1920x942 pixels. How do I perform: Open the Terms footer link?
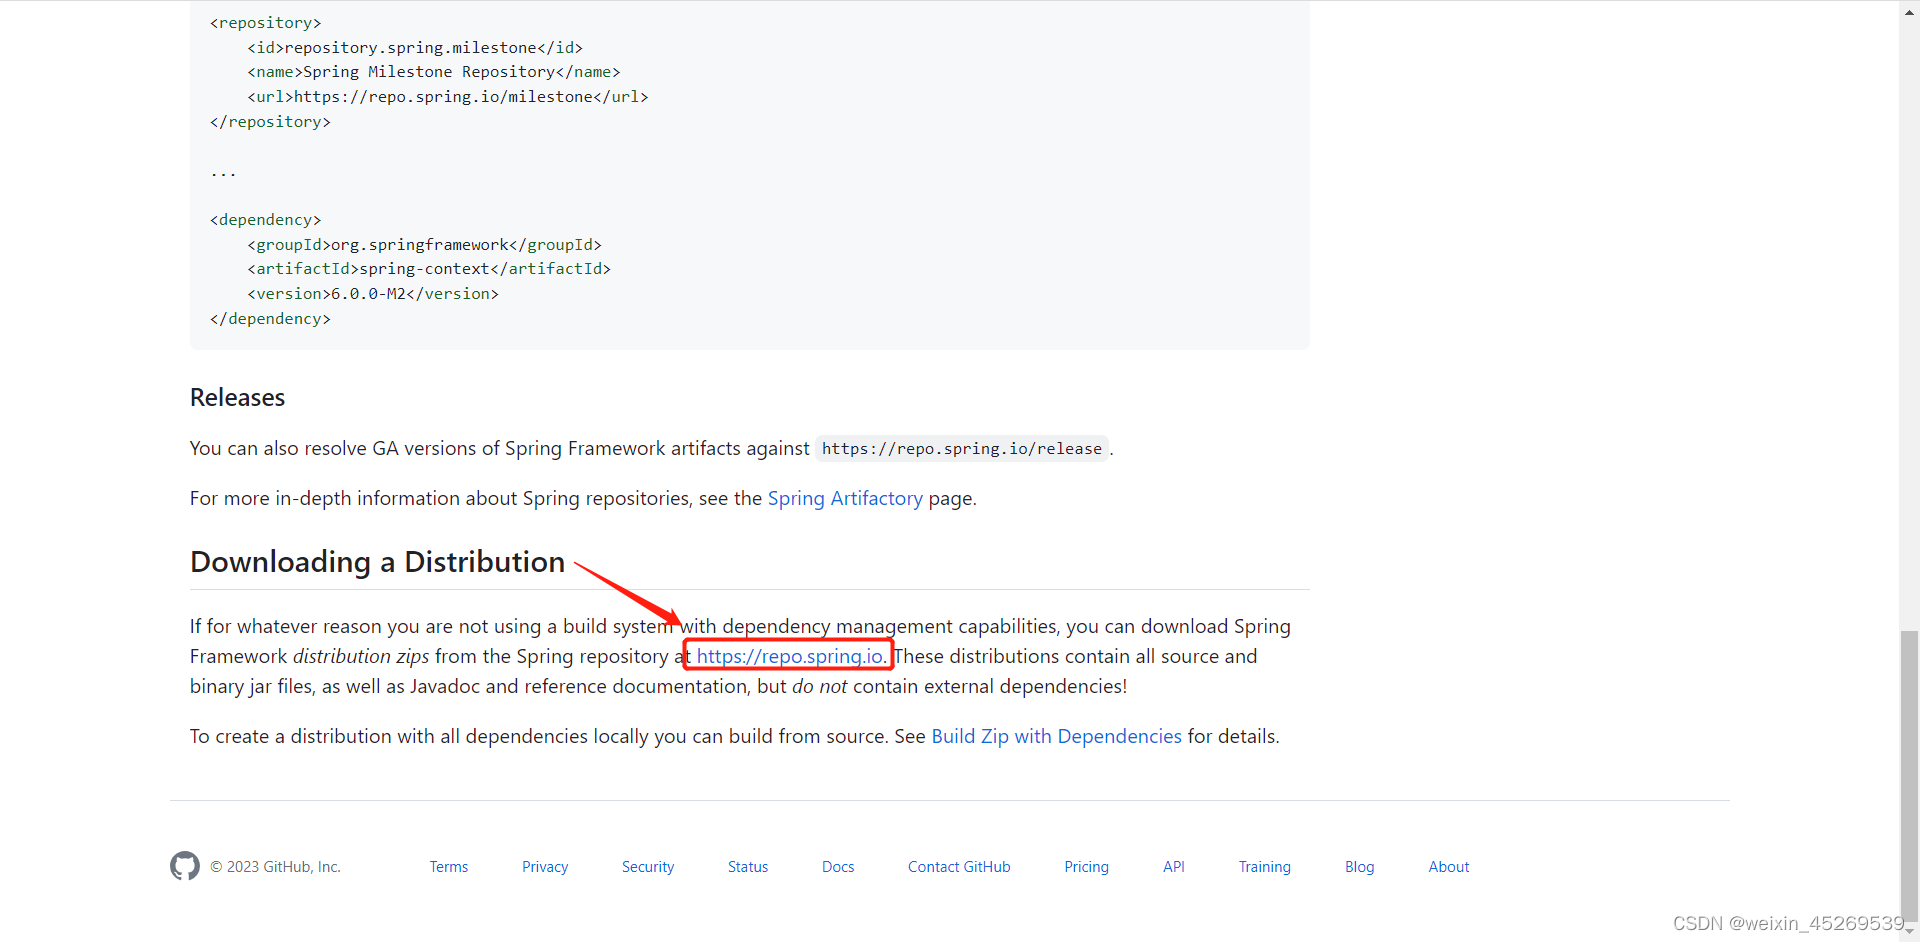tap(449, 867)
